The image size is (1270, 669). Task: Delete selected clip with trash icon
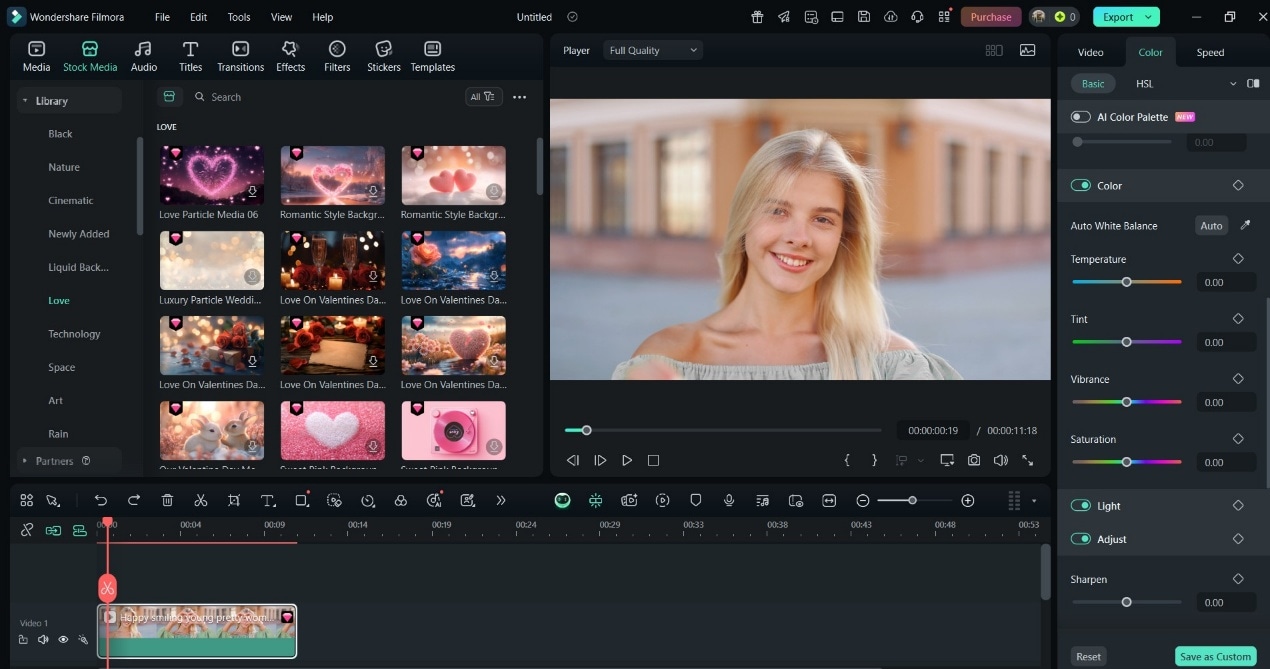[167, 500]
